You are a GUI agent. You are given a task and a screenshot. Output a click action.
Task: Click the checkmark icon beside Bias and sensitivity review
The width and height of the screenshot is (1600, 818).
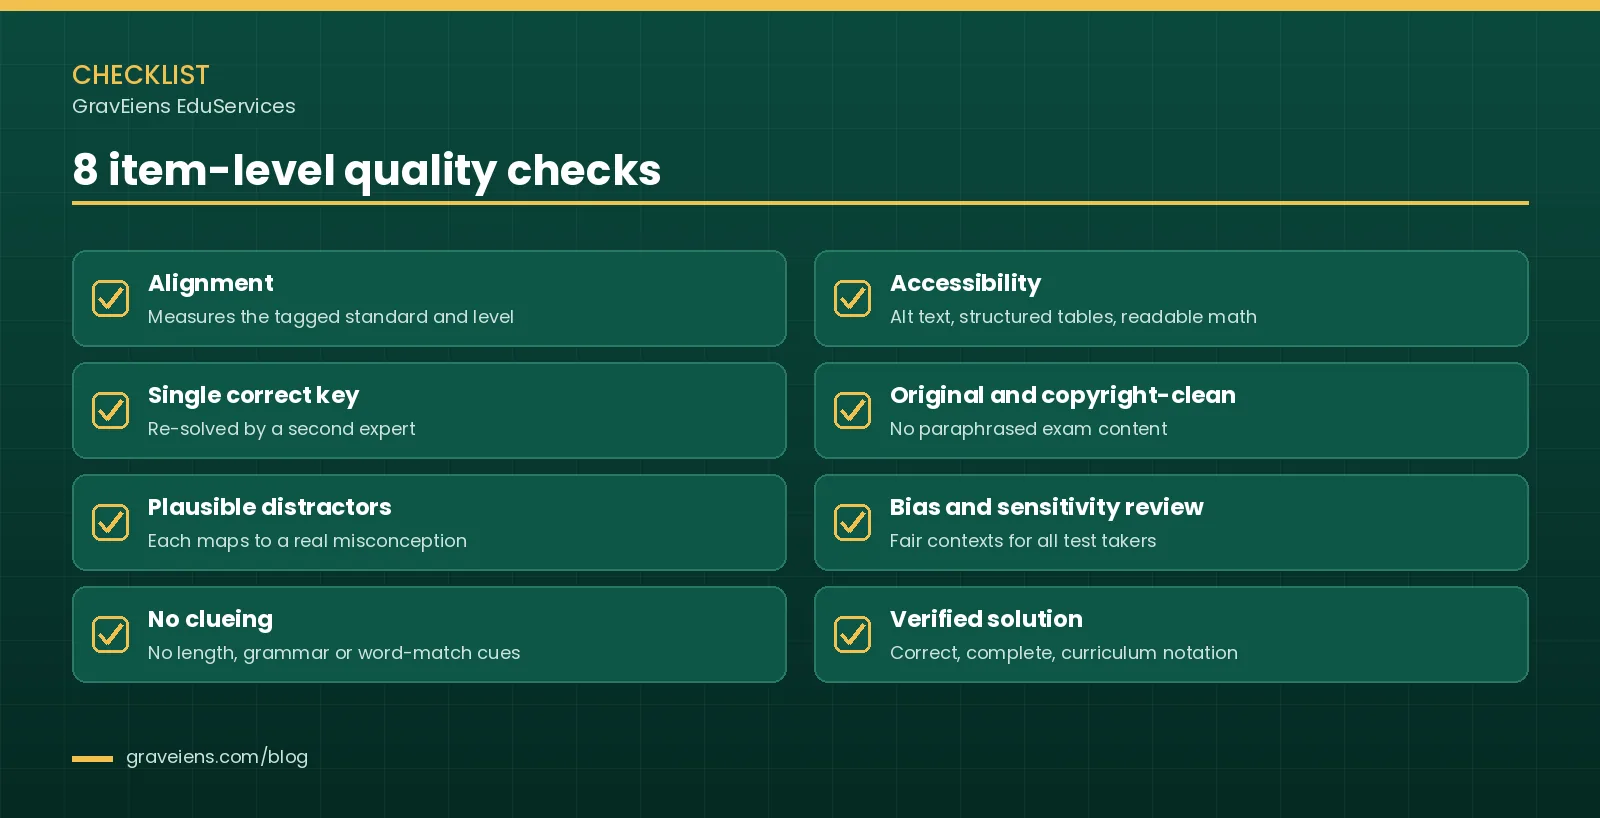852,522
